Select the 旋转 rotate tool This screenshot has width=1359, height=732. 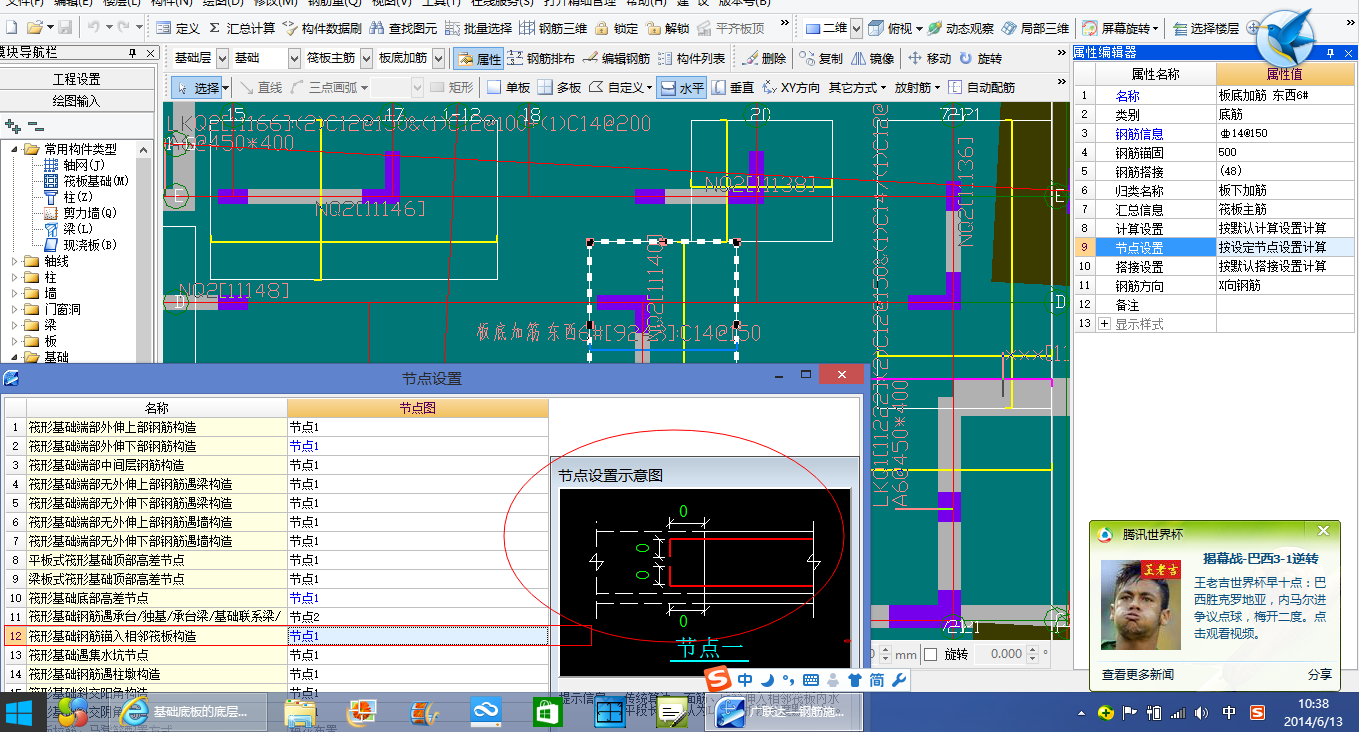point(980,59)
